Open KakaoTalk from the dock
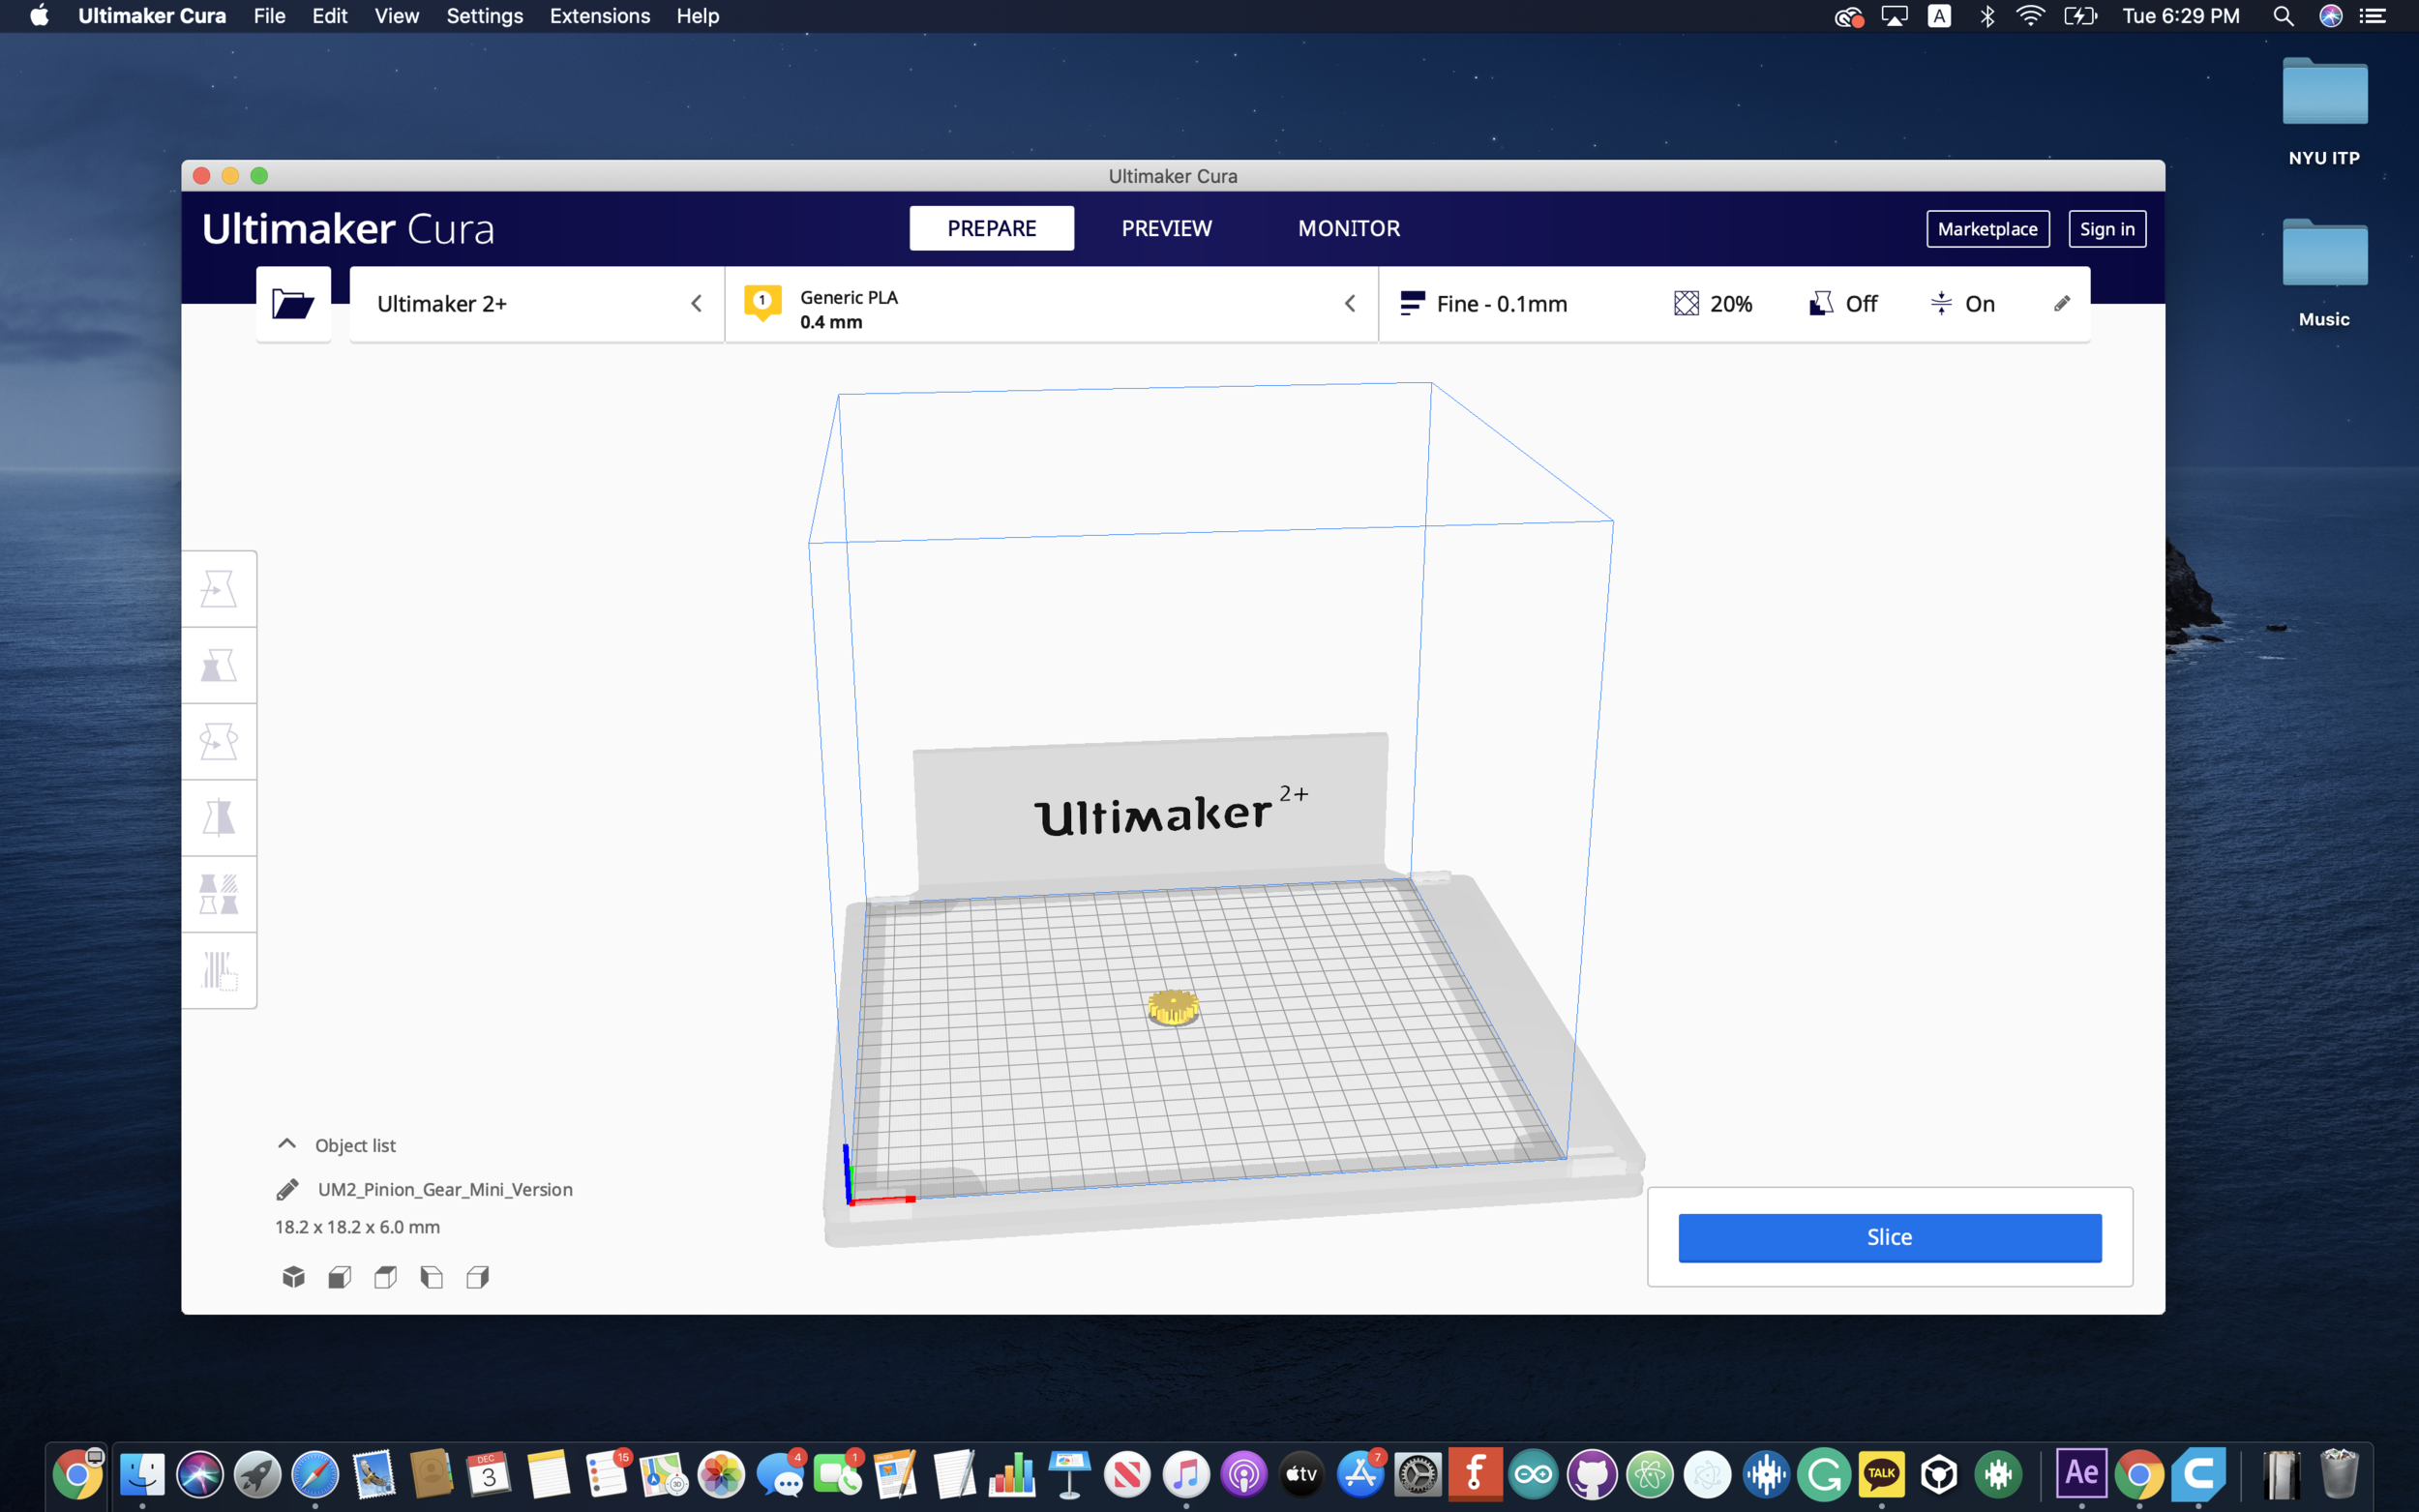 coord(1881,1474)
